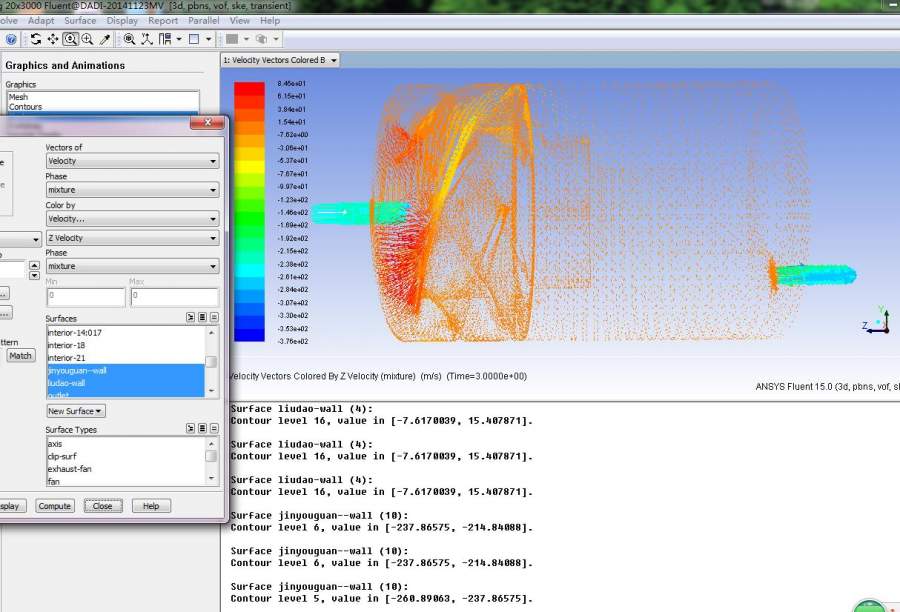This screenshot has height=612, width=900.
Task: Deselect all entries in Surface Types list
Action: point(213,429)
